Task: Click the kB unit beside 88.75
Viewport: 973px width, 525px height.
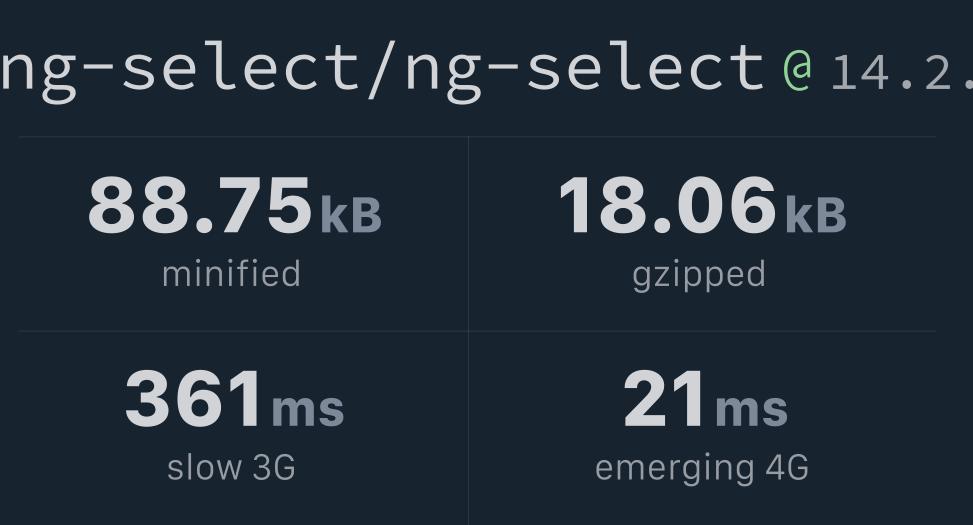Action: [350, 214]
